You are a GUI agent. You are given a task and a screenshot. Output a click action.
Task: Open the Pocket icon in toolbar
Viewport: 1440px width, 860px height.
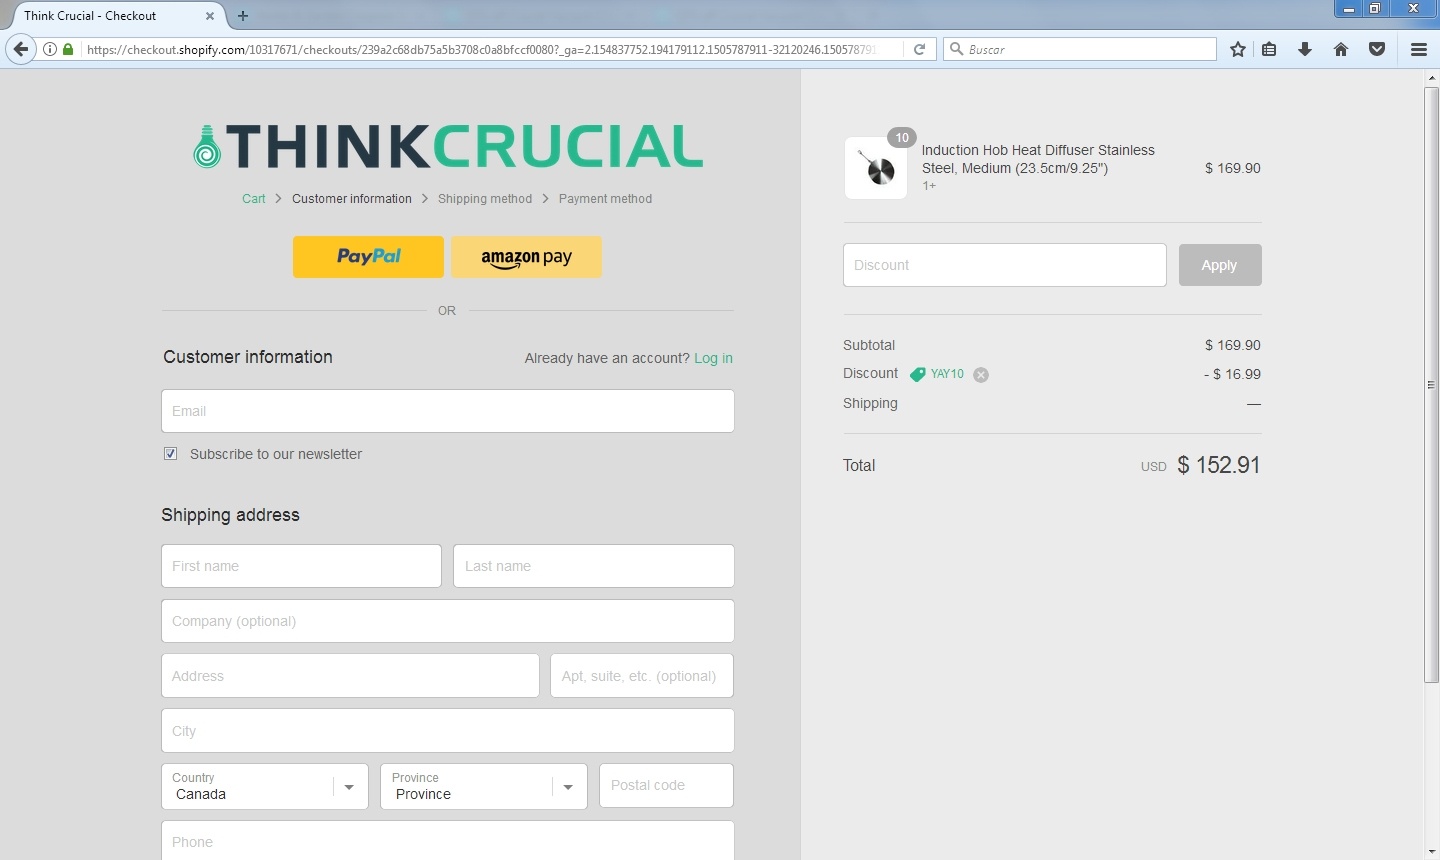point(1377,49)
